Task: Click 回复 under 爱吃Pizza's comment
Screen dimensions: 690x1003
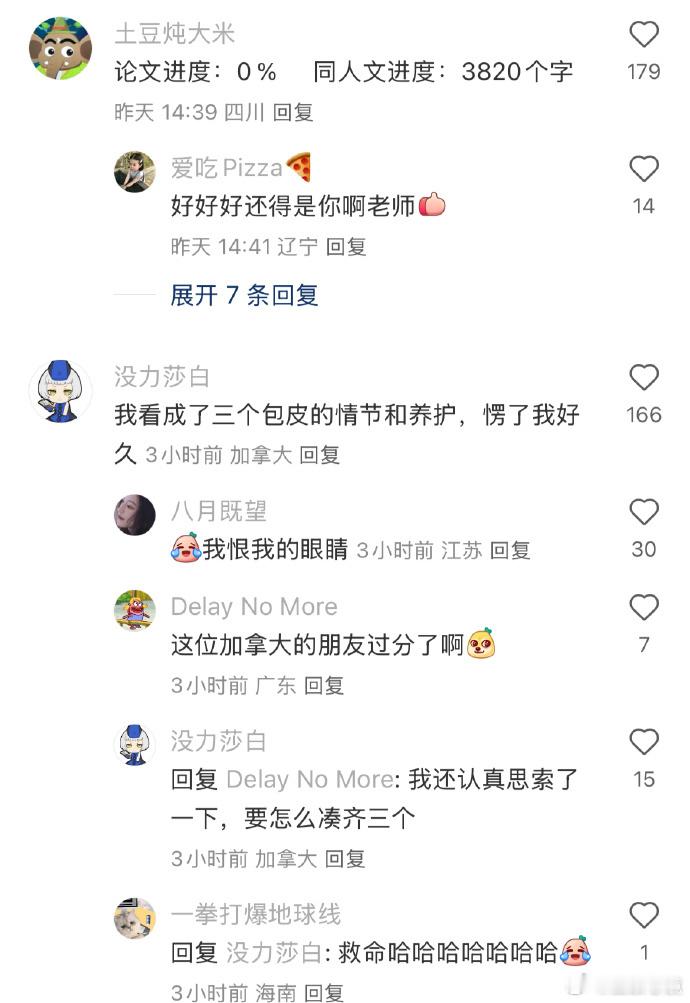Action: click(346, 247)
